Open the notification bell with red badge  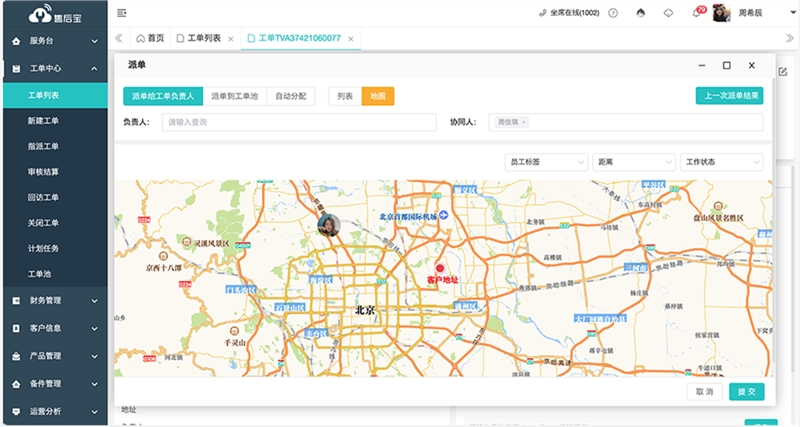(x=697, y=13)
